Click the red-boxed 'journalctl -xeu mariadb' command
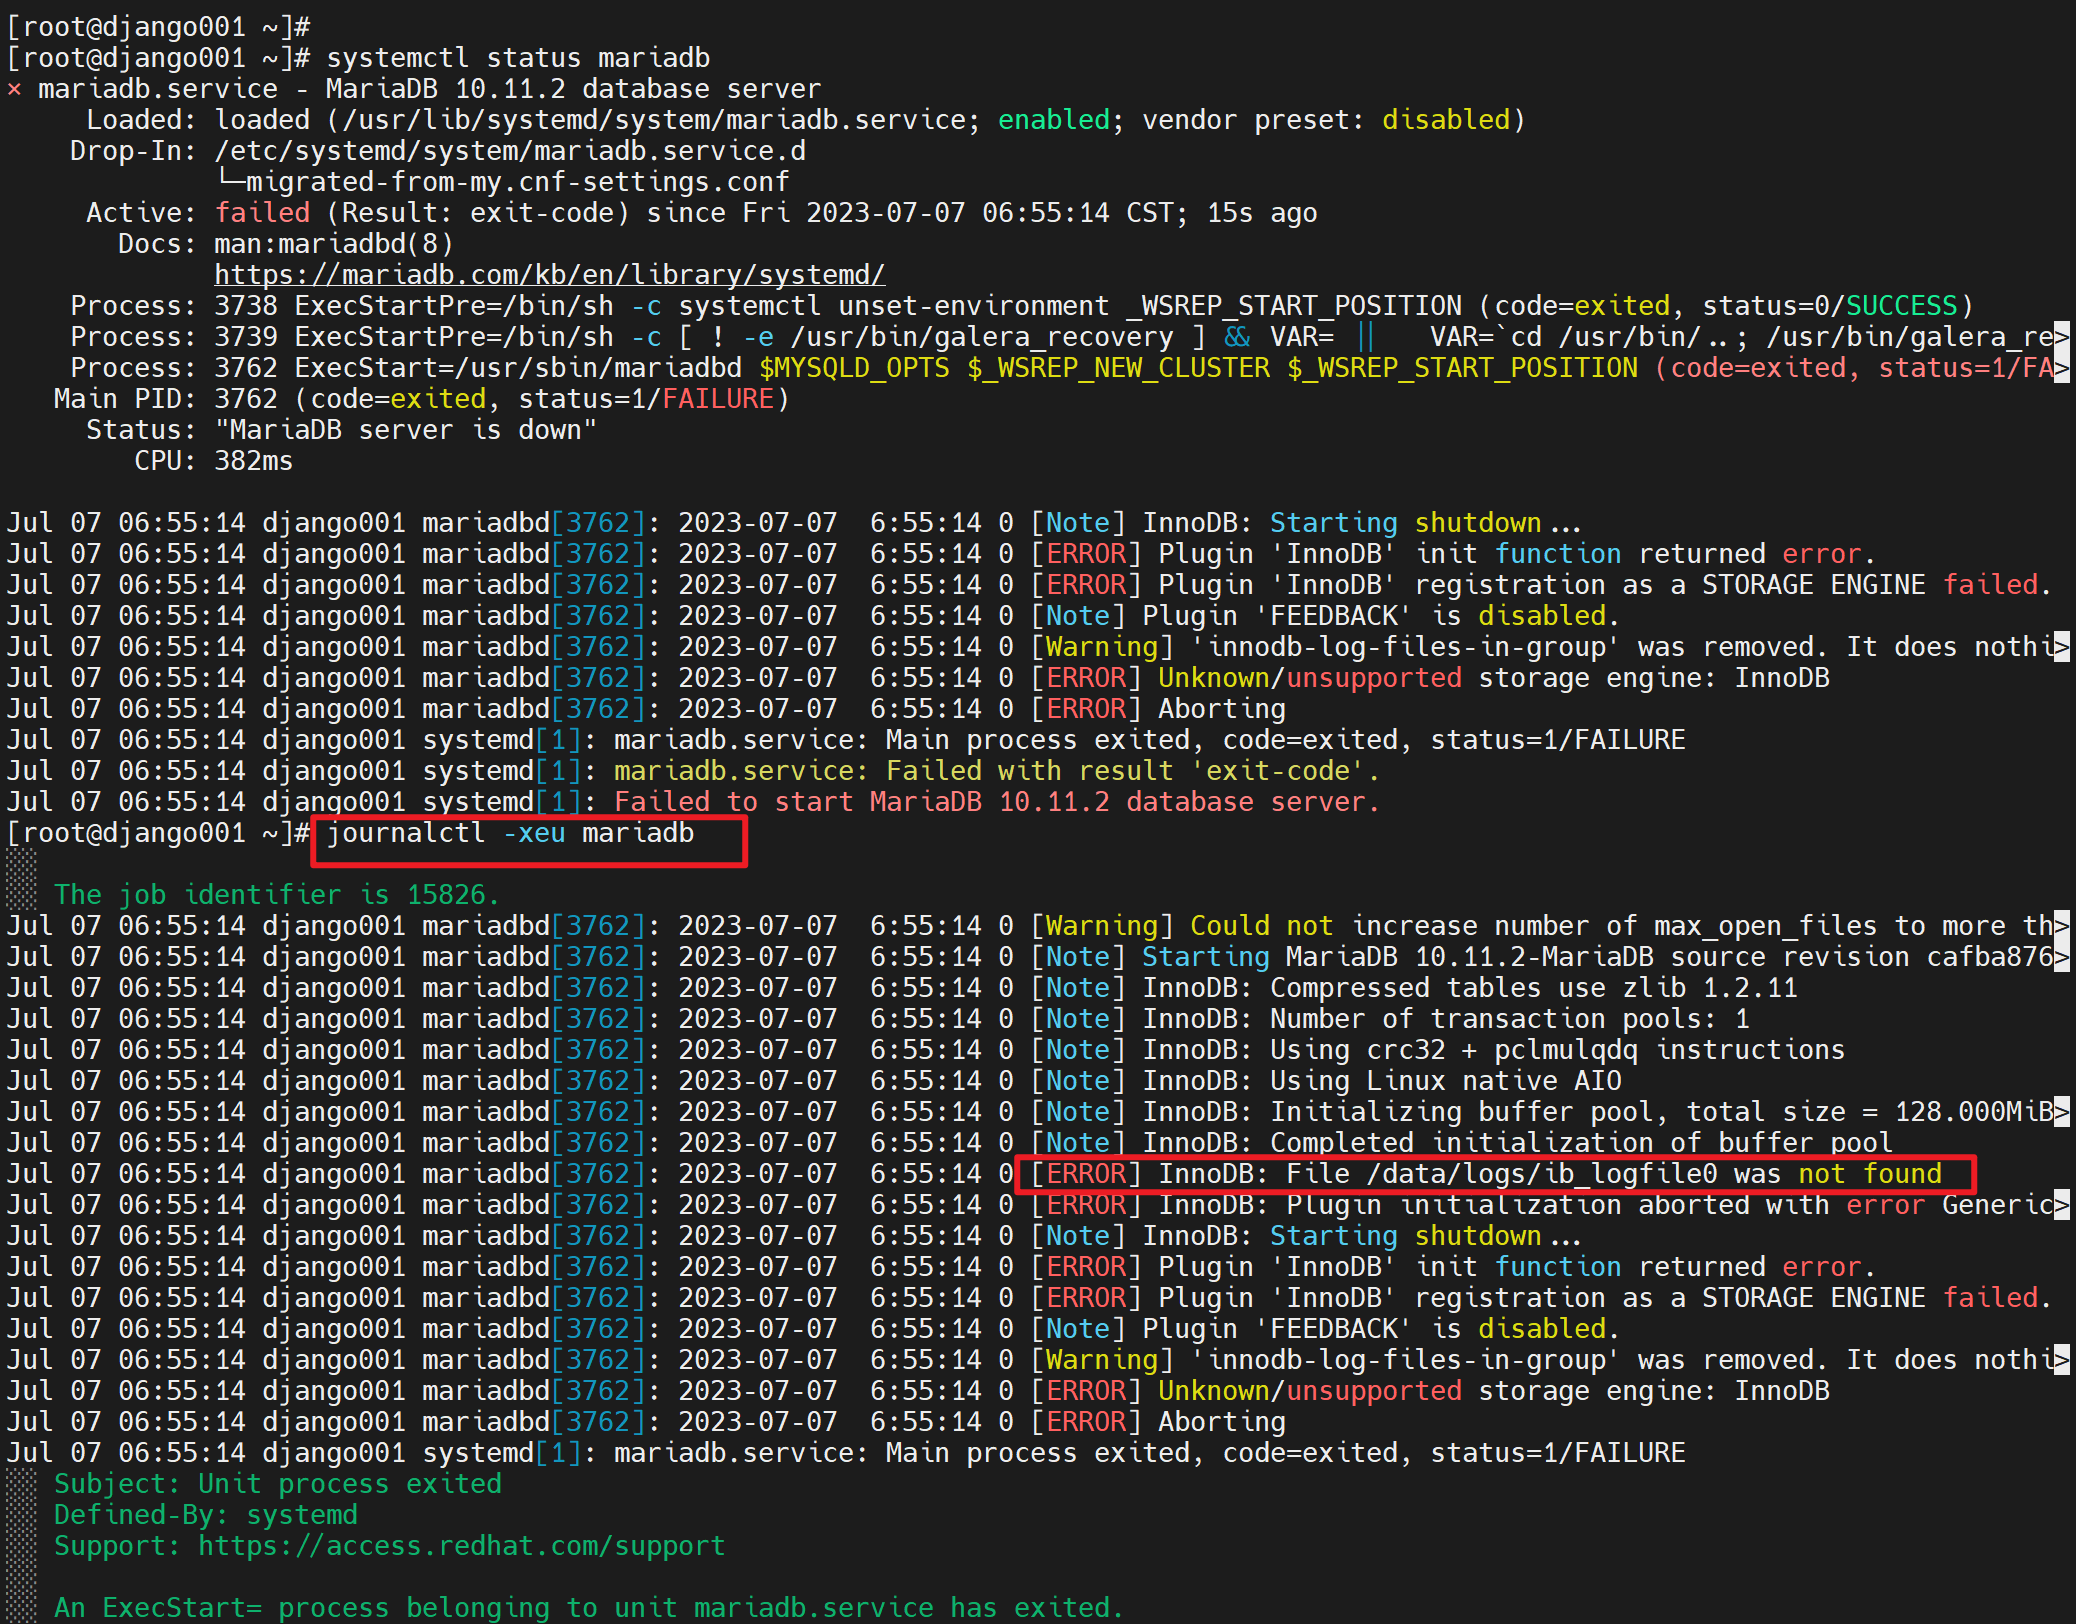The image size is (2076, 1624). 510,833
